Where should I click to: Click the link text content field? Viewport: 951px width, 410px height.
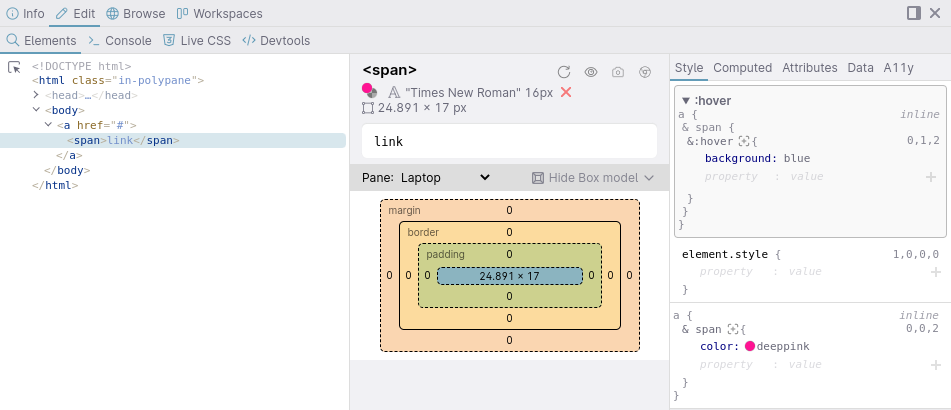tap(509, 142)
